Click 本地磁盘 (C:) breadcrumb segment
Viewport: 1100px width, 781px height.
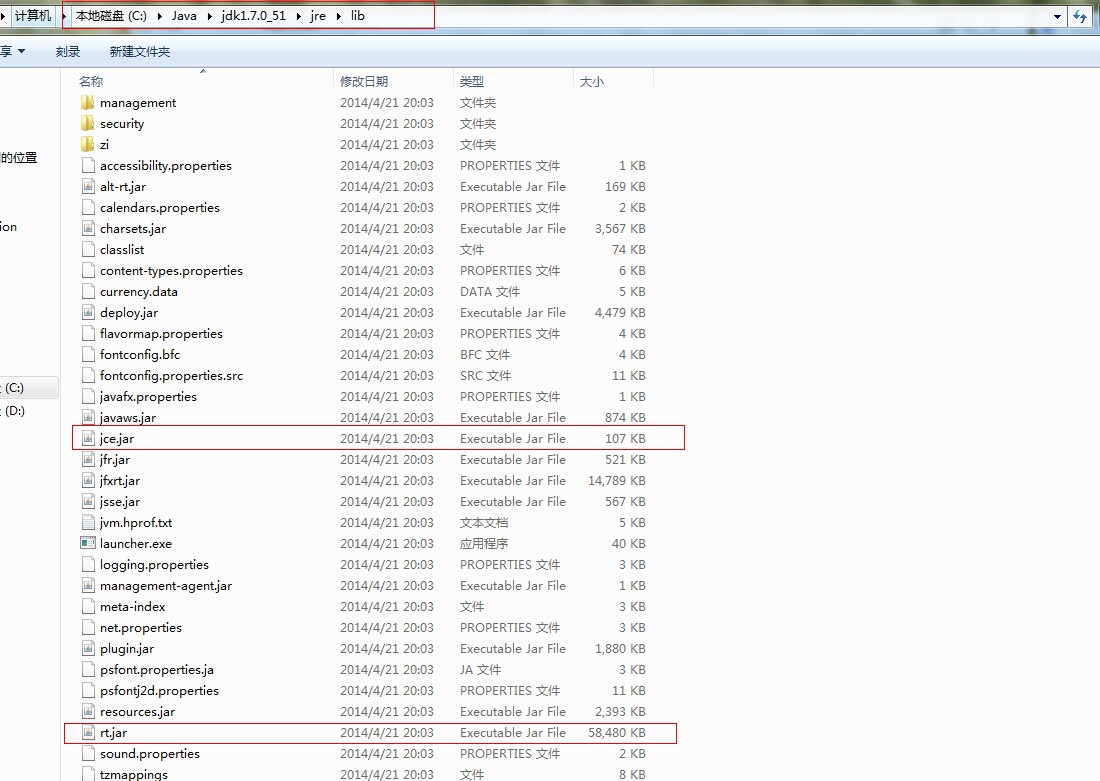point(111,15)
